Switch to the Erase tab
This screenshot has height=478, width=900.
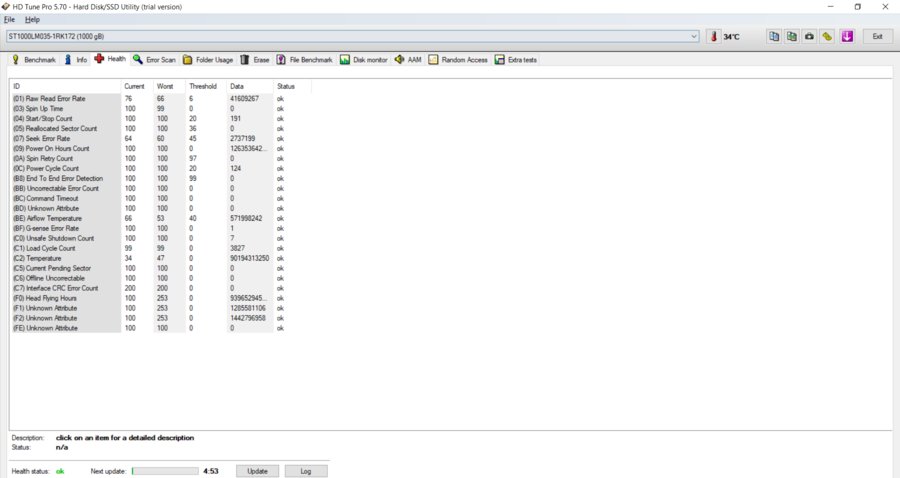coord(255,60)
